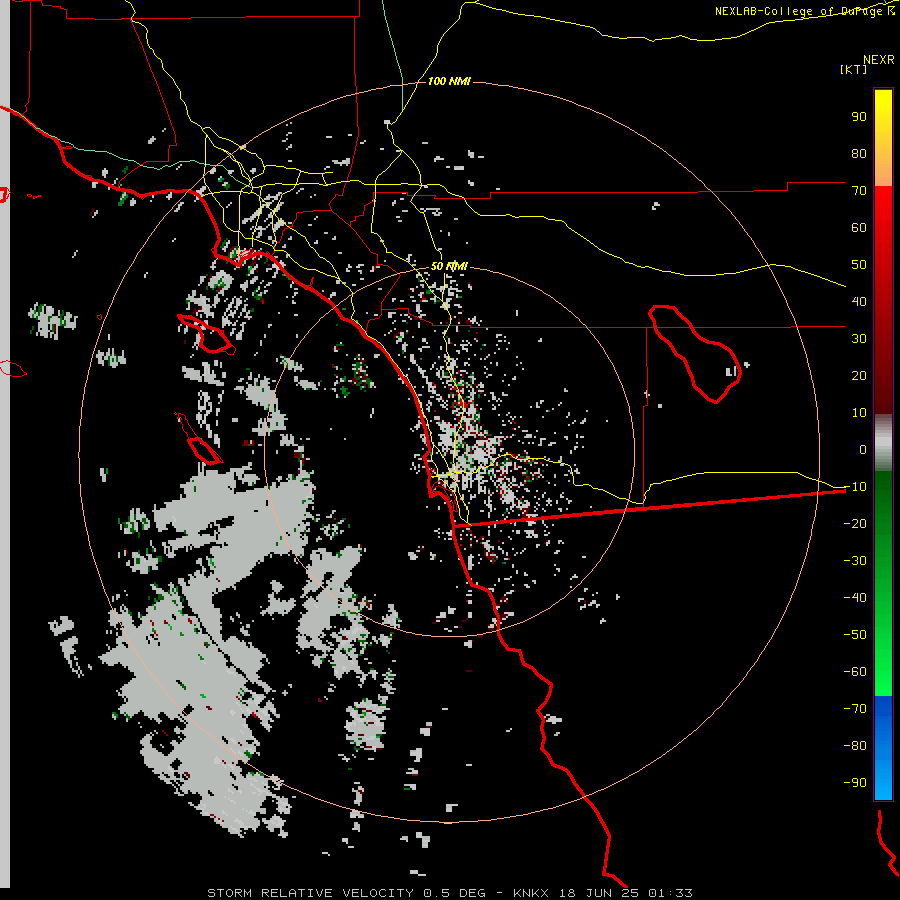
Task: Click the 50 value on the velocity scale
Action: (x=859, y=265)
